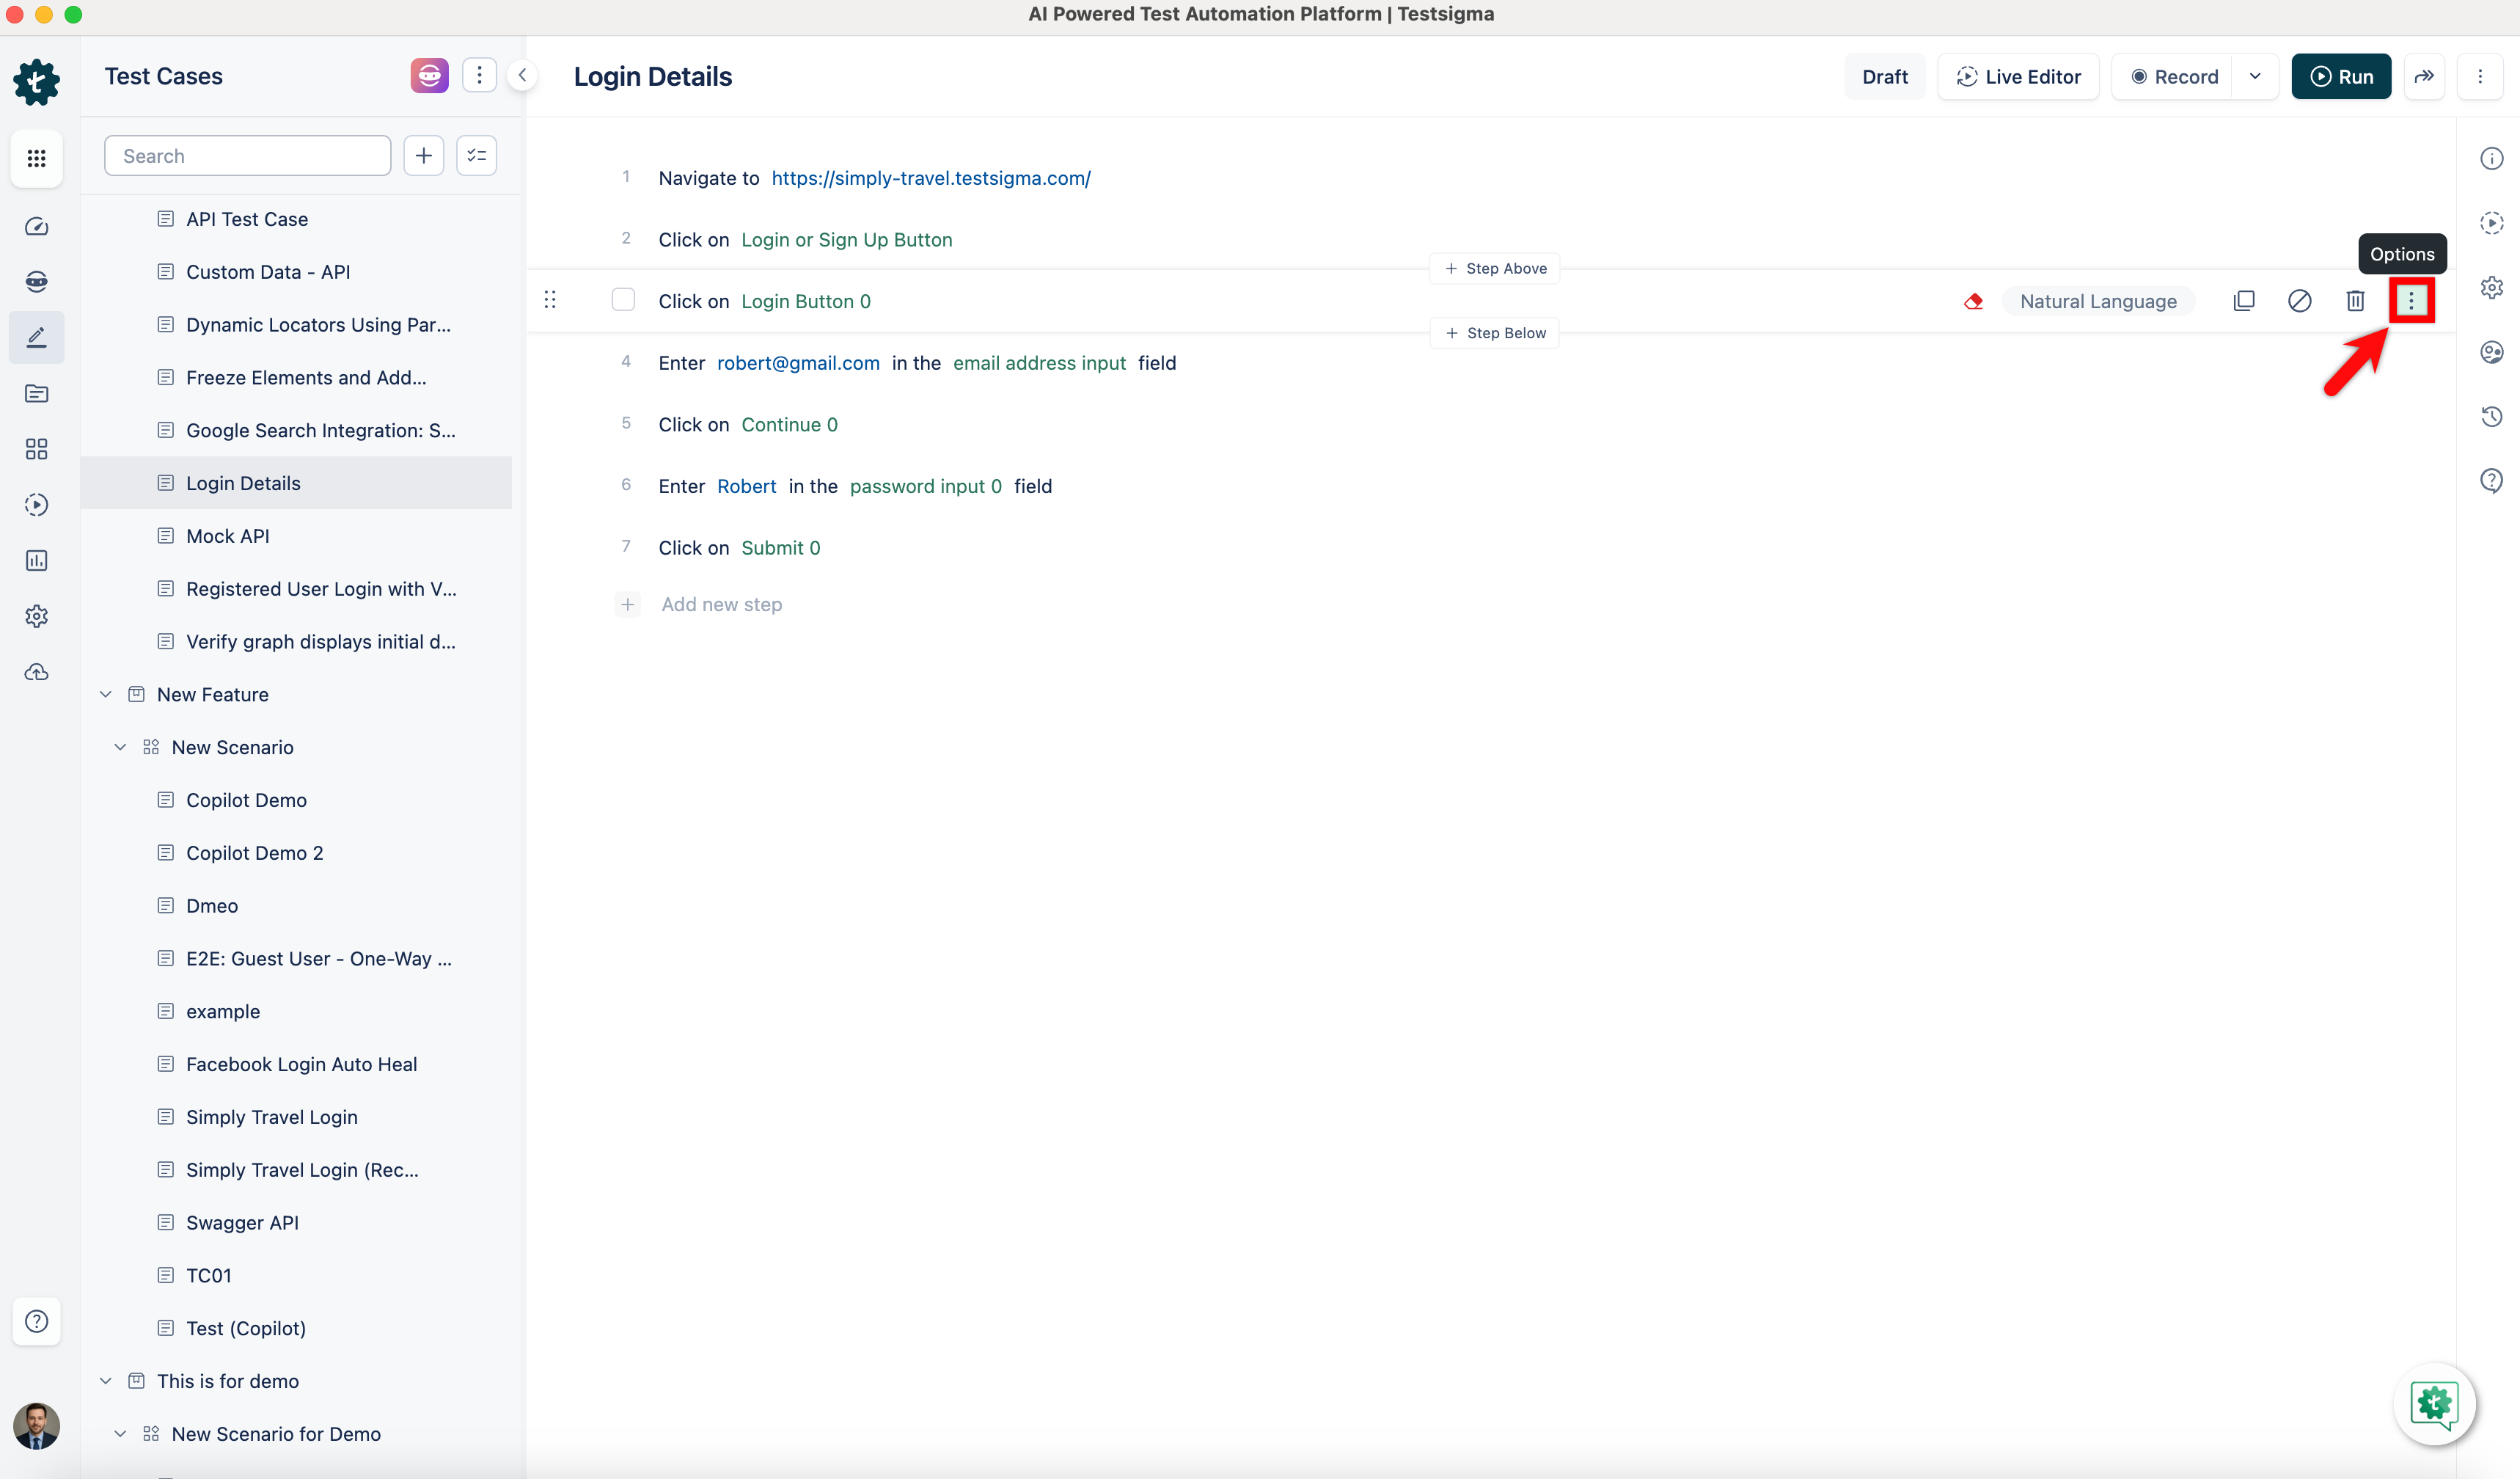Click the Search test cases field
Screen dimensions: 2520x1479
click(x=248, y=156)
